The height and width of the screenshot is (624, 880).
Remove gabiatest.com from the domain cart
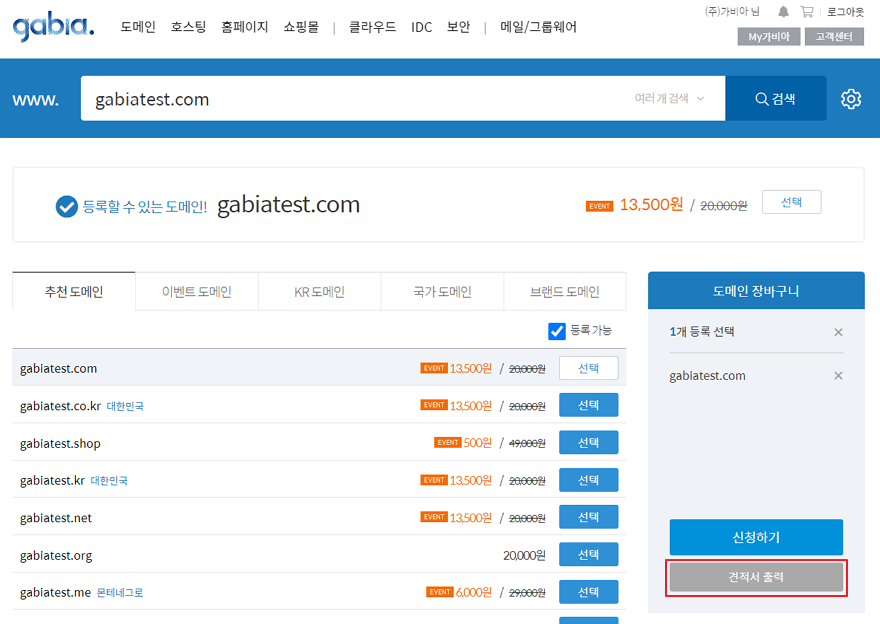pos(838,375)
